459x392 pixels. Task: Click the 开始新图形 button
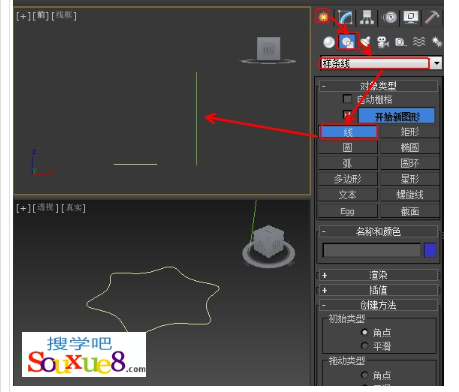397,116
